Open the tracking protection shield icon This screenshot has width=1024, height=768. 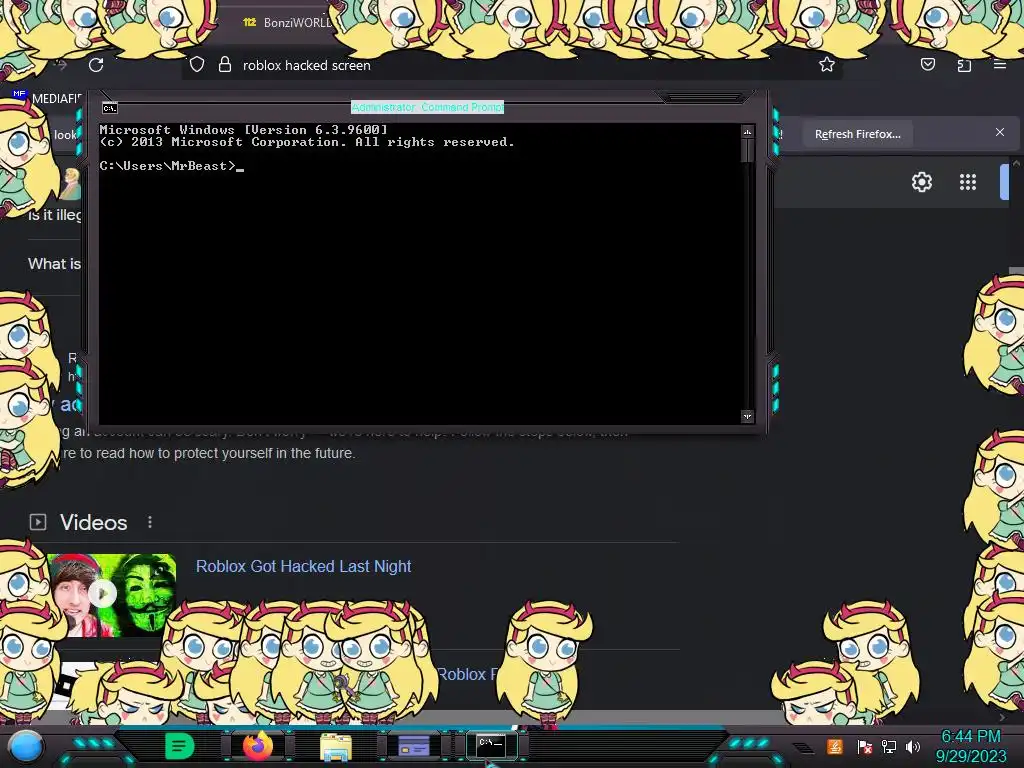tap(197, 64)
